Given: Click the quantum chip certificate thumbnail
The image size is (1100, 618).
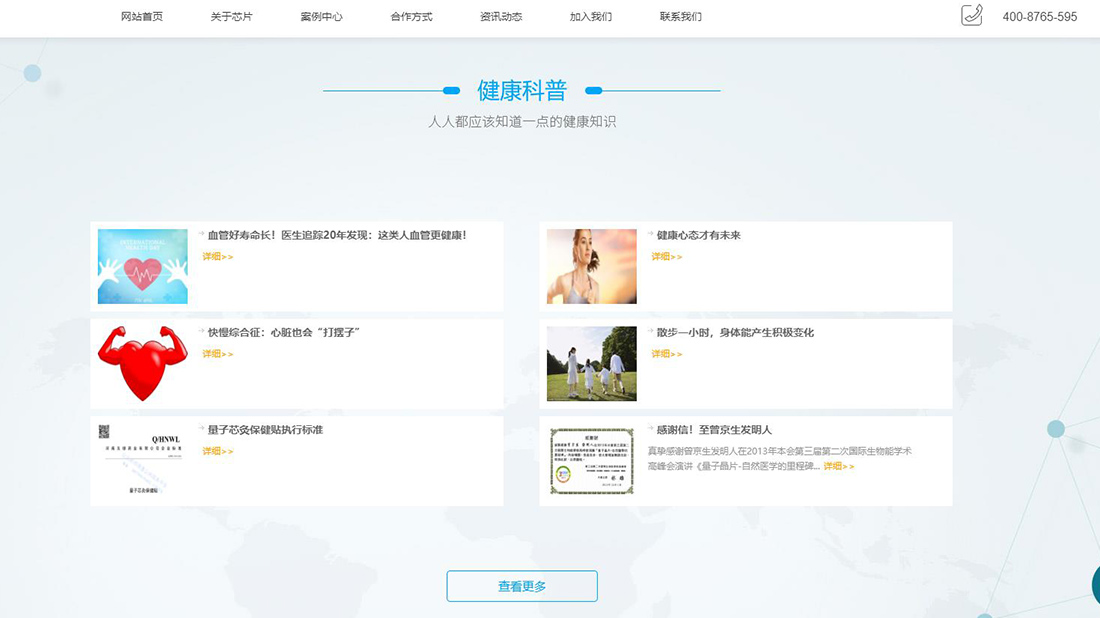Looking at the screenshot, I should click(x=141, y=460).
